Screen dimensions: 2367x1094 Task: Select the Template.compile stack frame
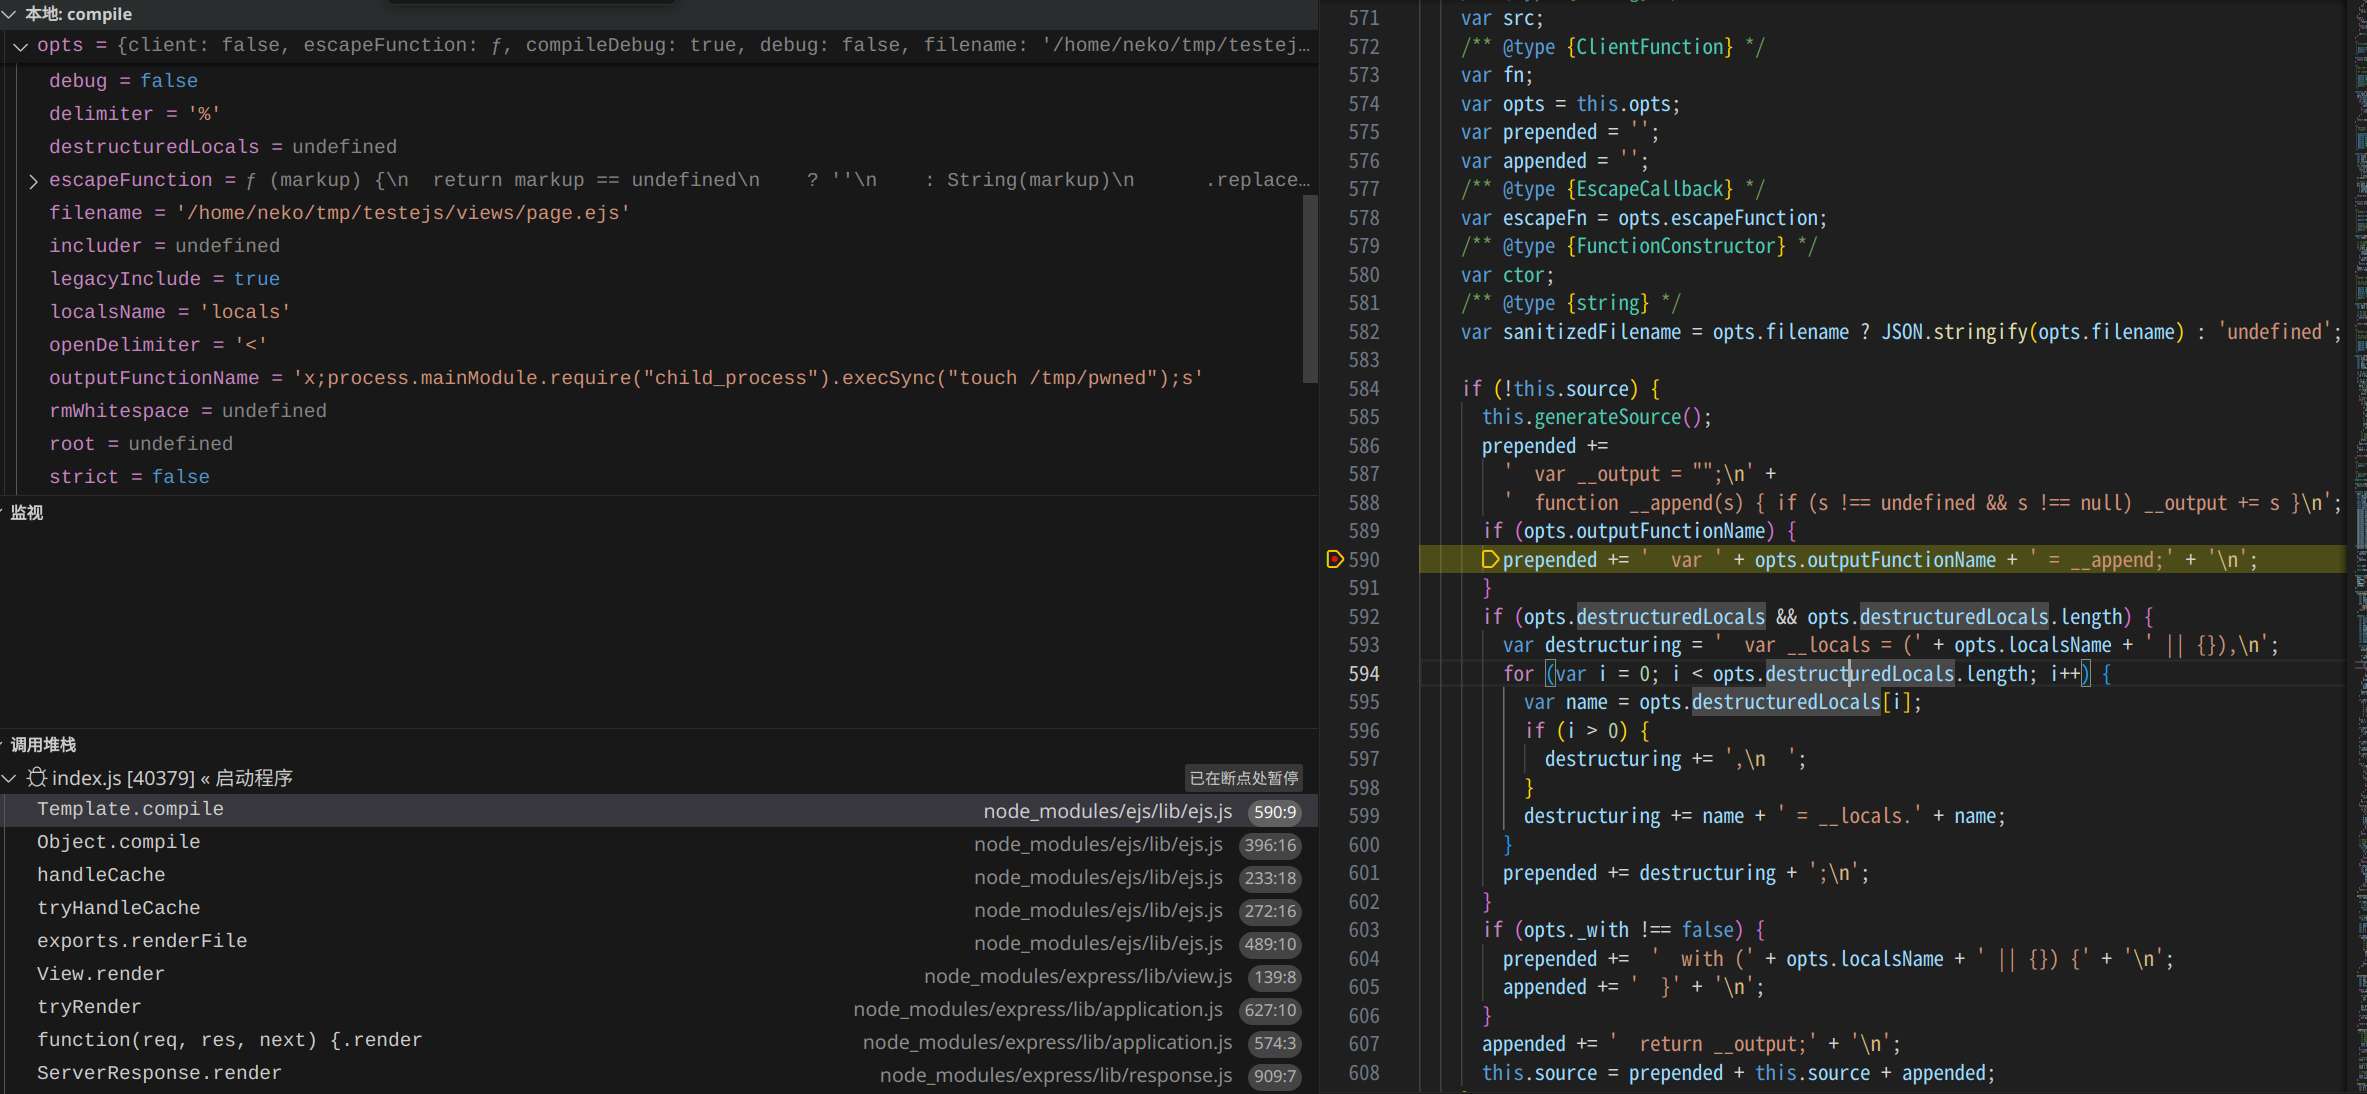[130, 809]
